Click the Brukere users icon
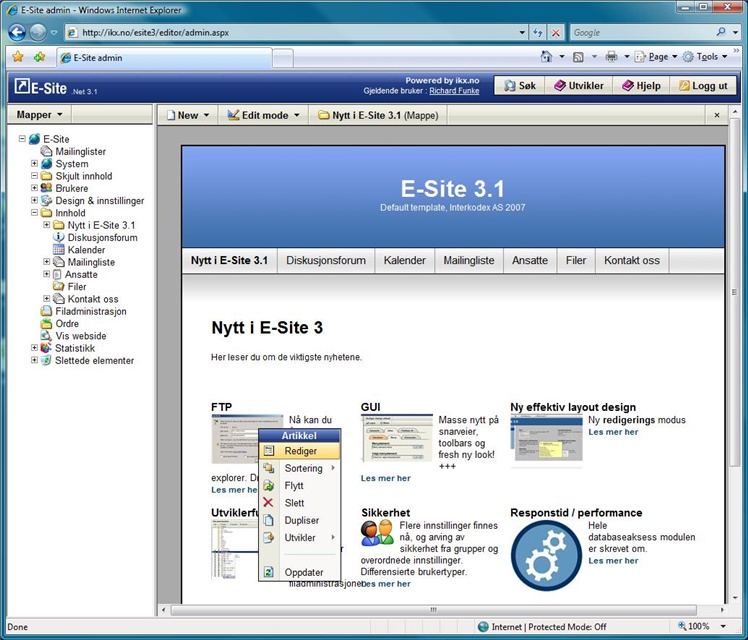Screen dimensions: 748x640 point(46,188)
